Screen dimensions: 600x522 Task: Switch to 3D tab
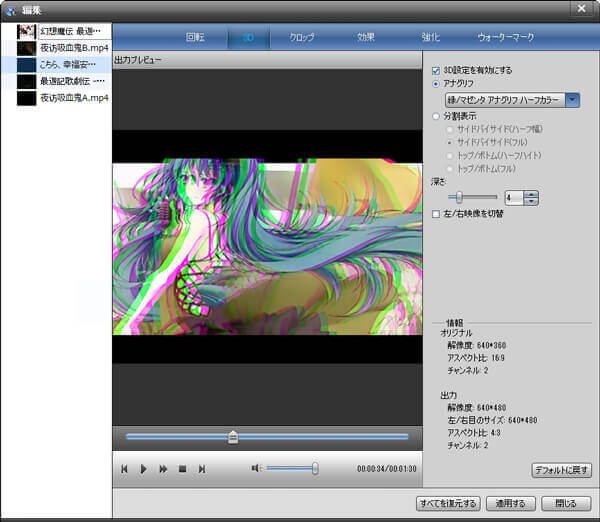click(248, 38)
